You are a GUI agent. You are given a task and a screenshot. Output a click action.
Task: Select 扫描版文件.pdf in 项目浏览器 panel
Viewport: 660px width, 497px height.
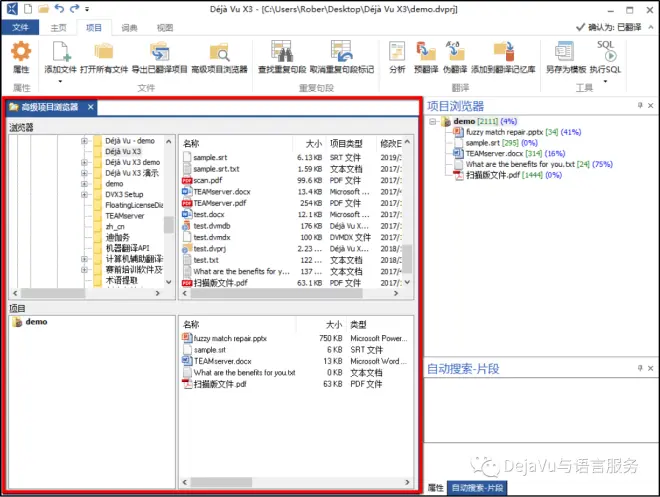click(x=493, y=175)
